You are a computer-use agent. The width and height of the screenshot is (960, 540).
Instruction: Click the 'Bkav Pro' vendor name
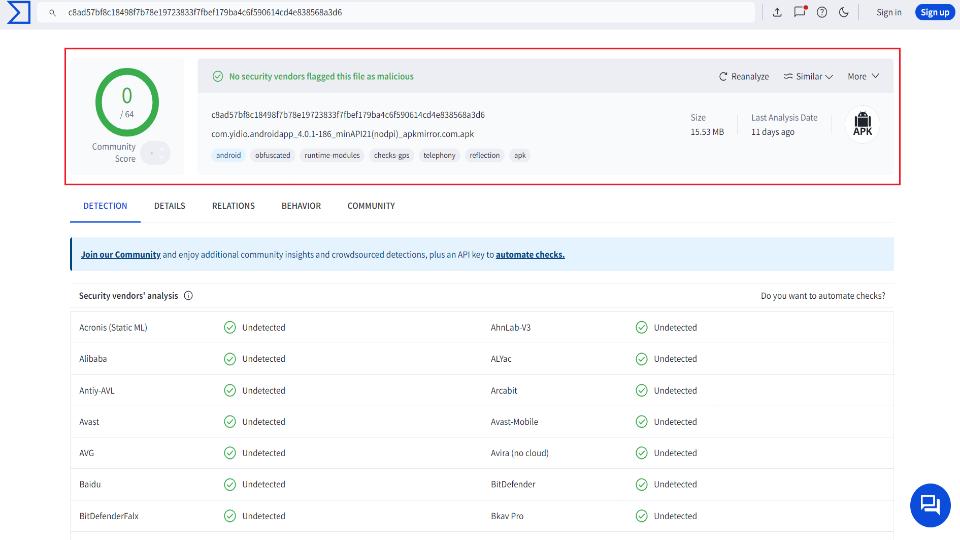coord(507,516)
